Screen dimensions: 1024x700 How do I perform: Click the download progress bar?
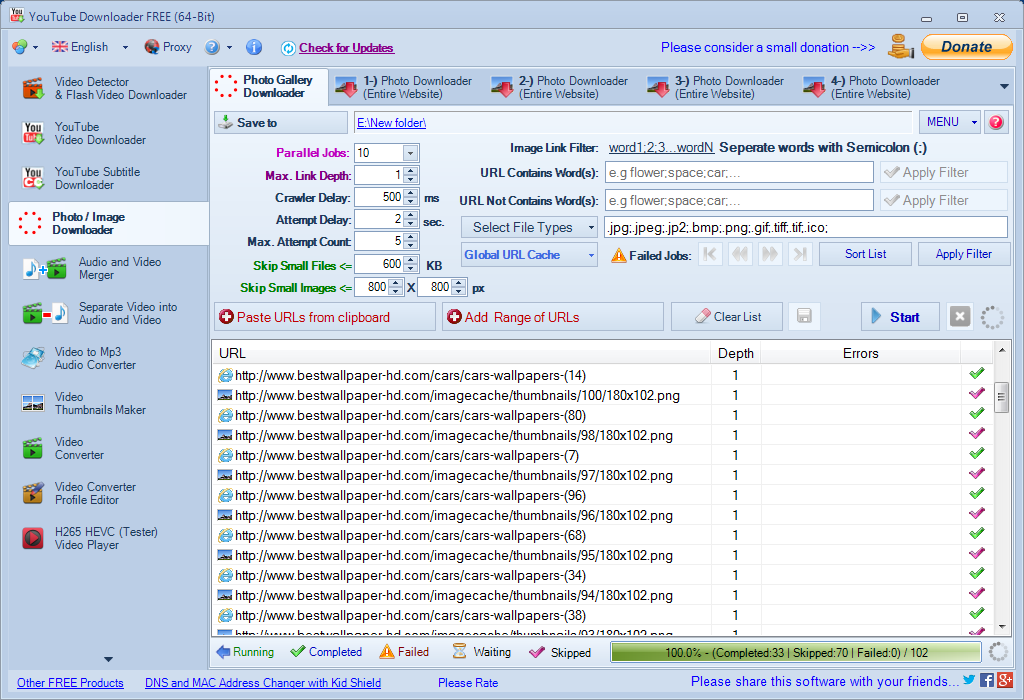[x=796, y=652]
